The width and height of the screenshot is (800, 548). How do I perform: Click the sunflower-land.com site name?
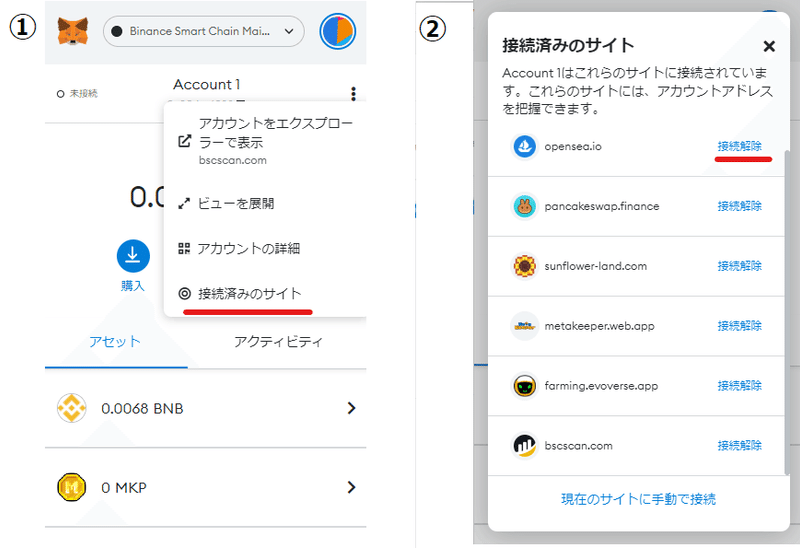tap(596, 266)
